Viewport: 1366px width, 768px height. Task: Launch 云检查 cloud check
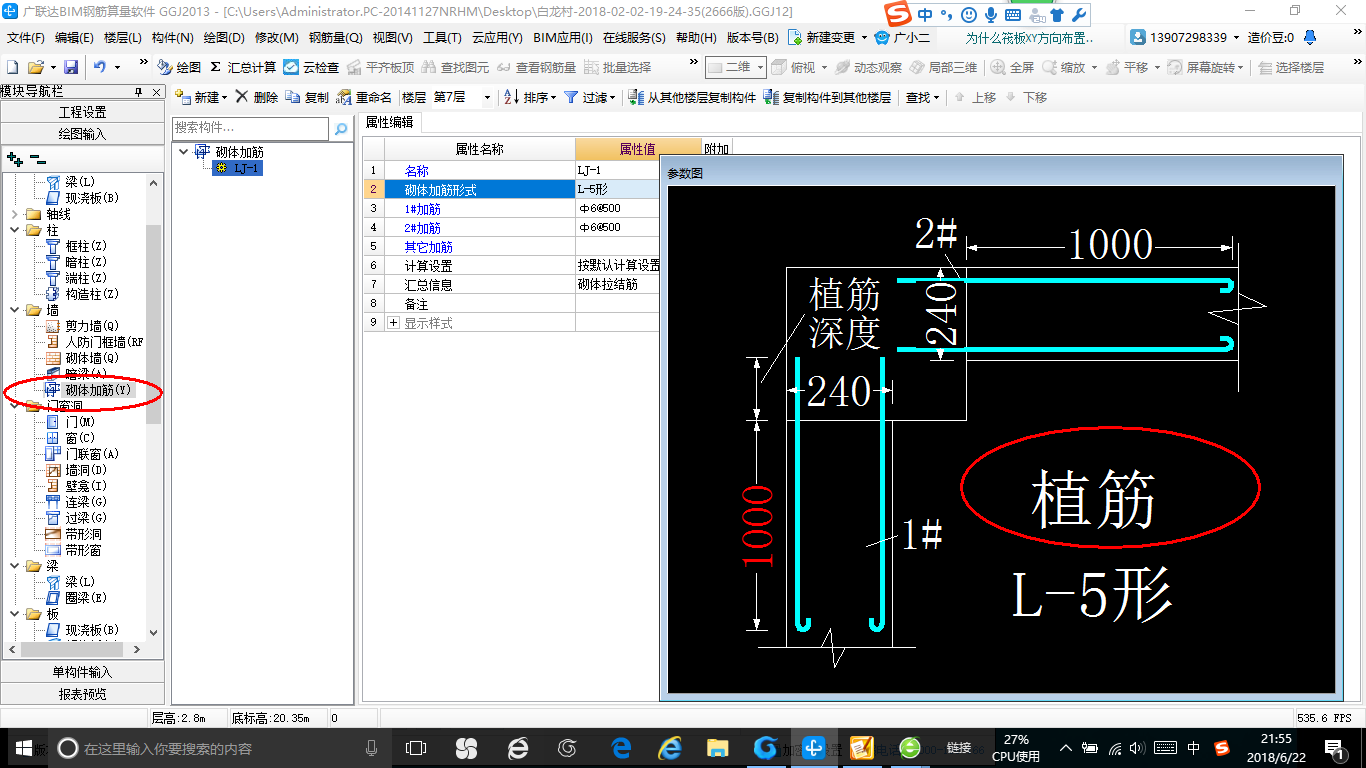(x=311, y=67)
